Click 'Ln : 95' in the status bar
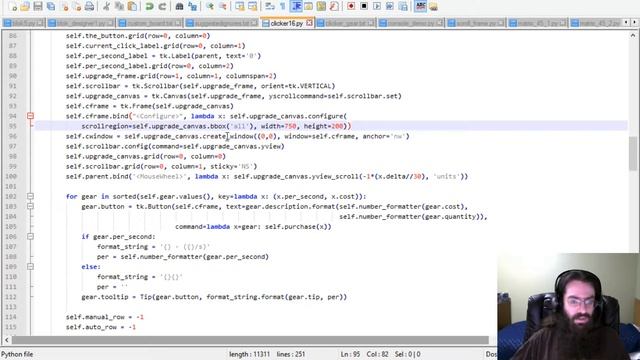640x360 pixels. click(x=351, y=354)
